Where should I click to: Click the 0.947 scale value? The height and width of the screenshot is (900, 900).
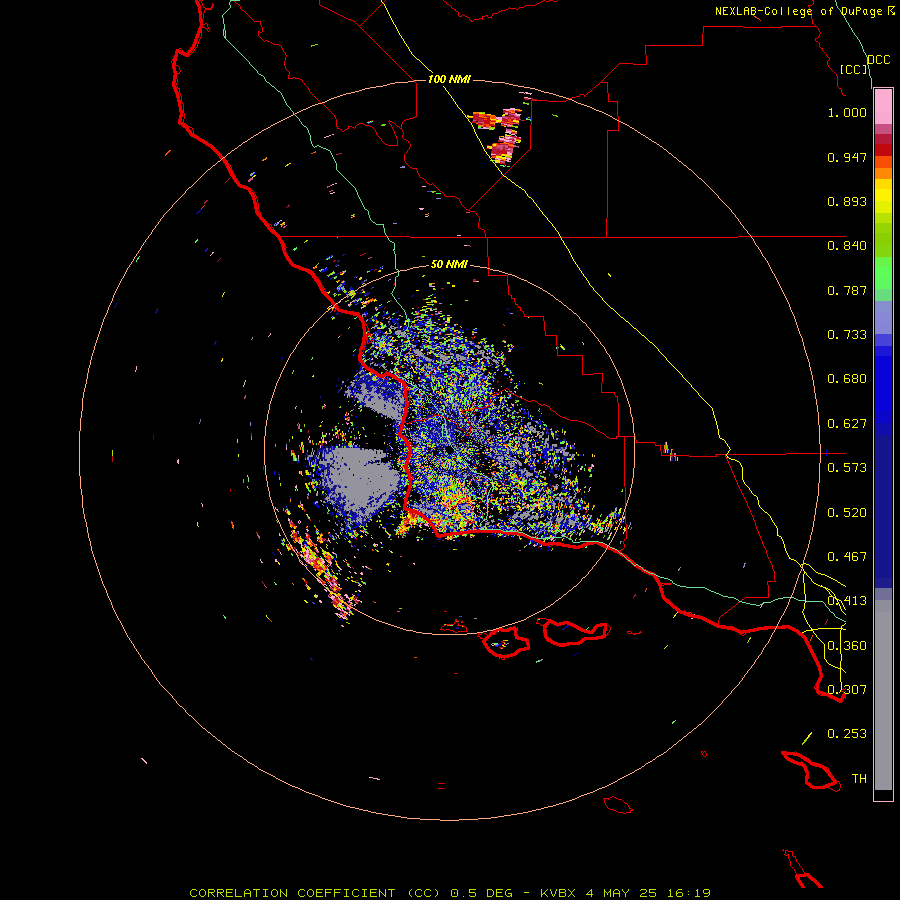click(847, 157)
